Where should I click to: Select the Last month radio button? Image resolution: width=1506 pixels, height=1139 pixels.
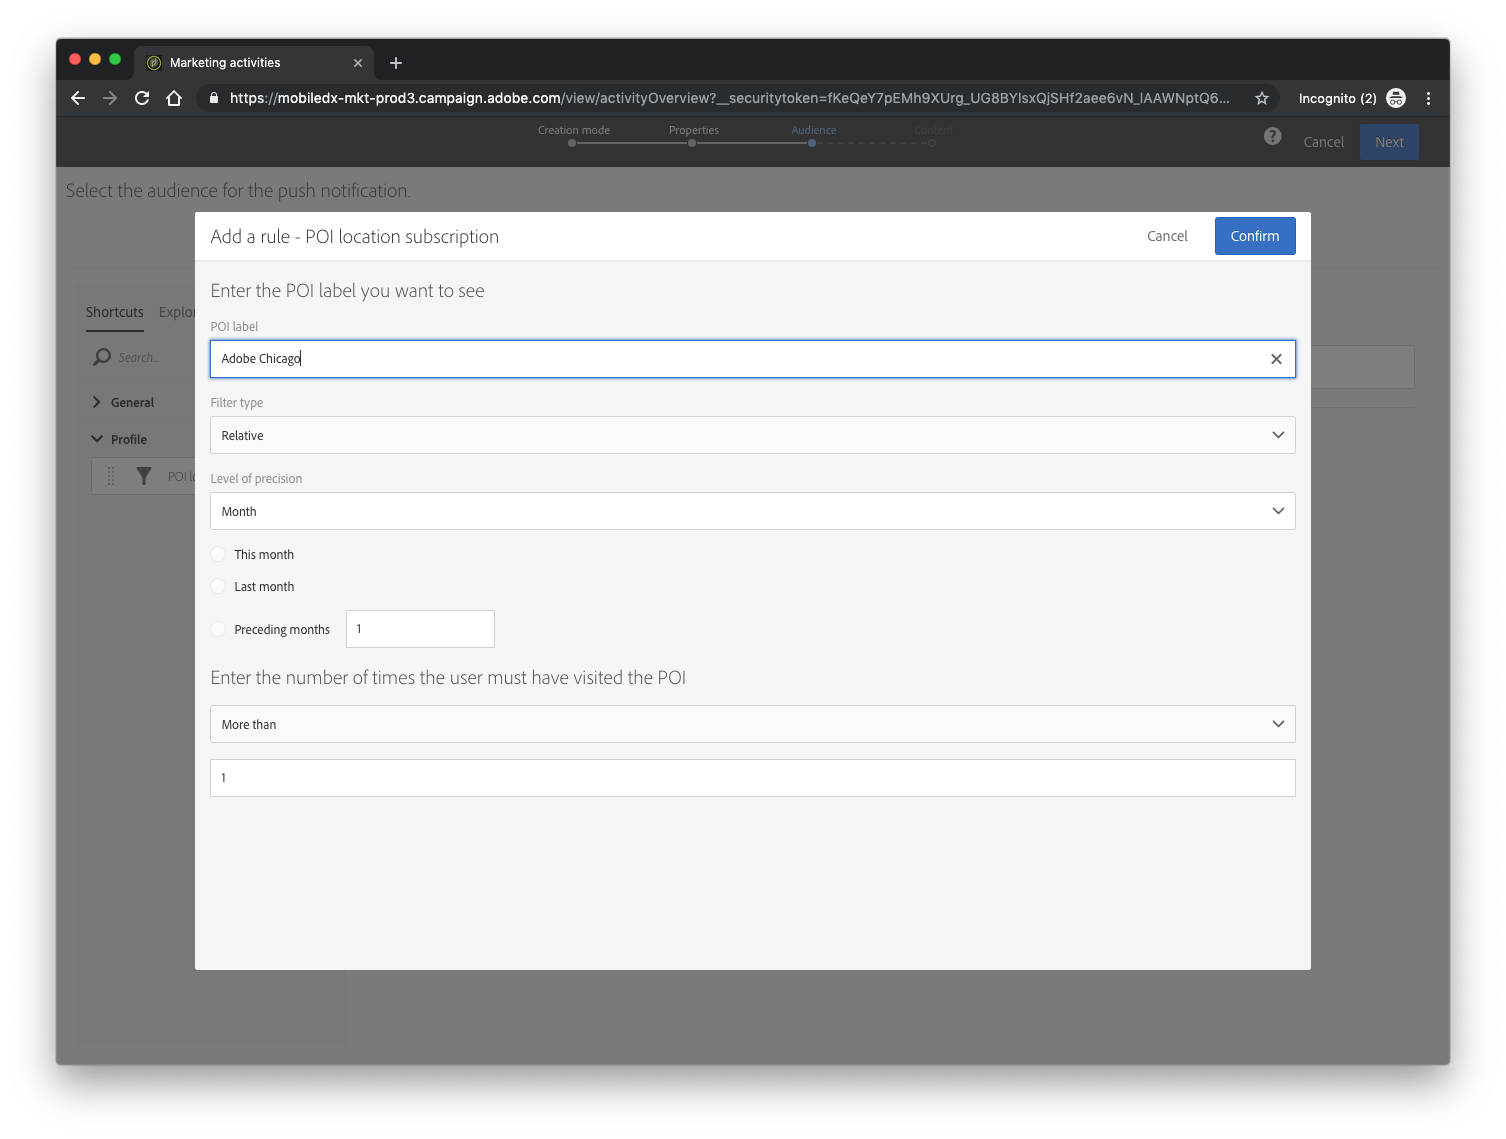point(219,586)
